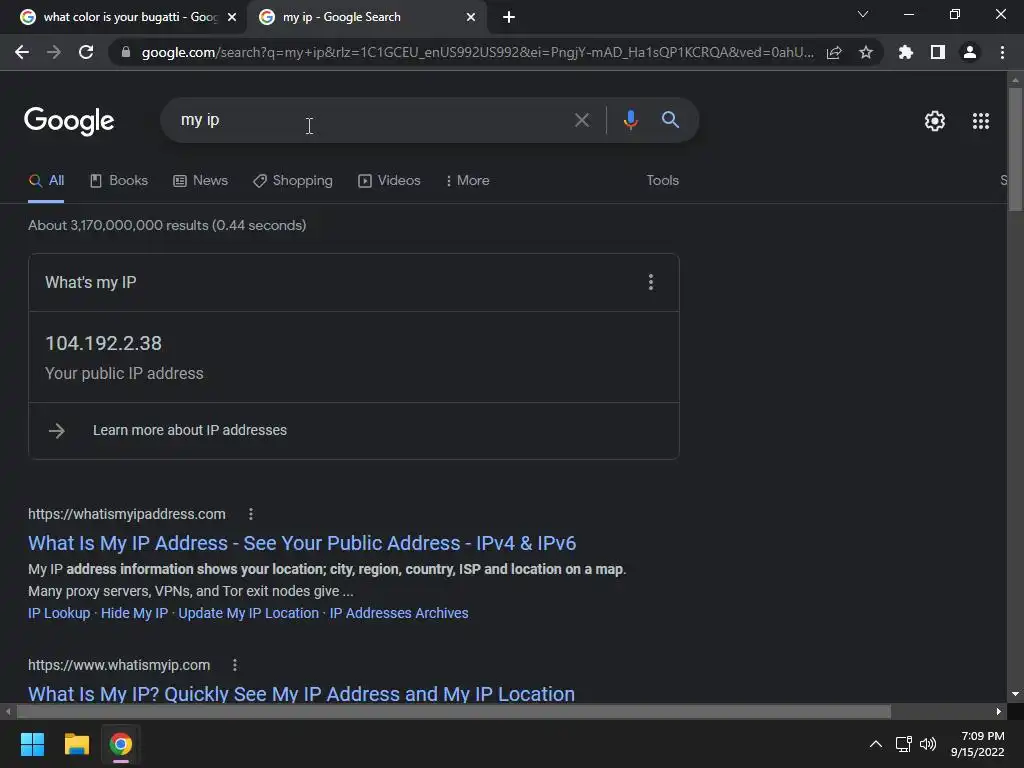Screen dimensions: 1024x768
Task: Open the Extensions puzzle icon
Action: [x=906, y=52]
